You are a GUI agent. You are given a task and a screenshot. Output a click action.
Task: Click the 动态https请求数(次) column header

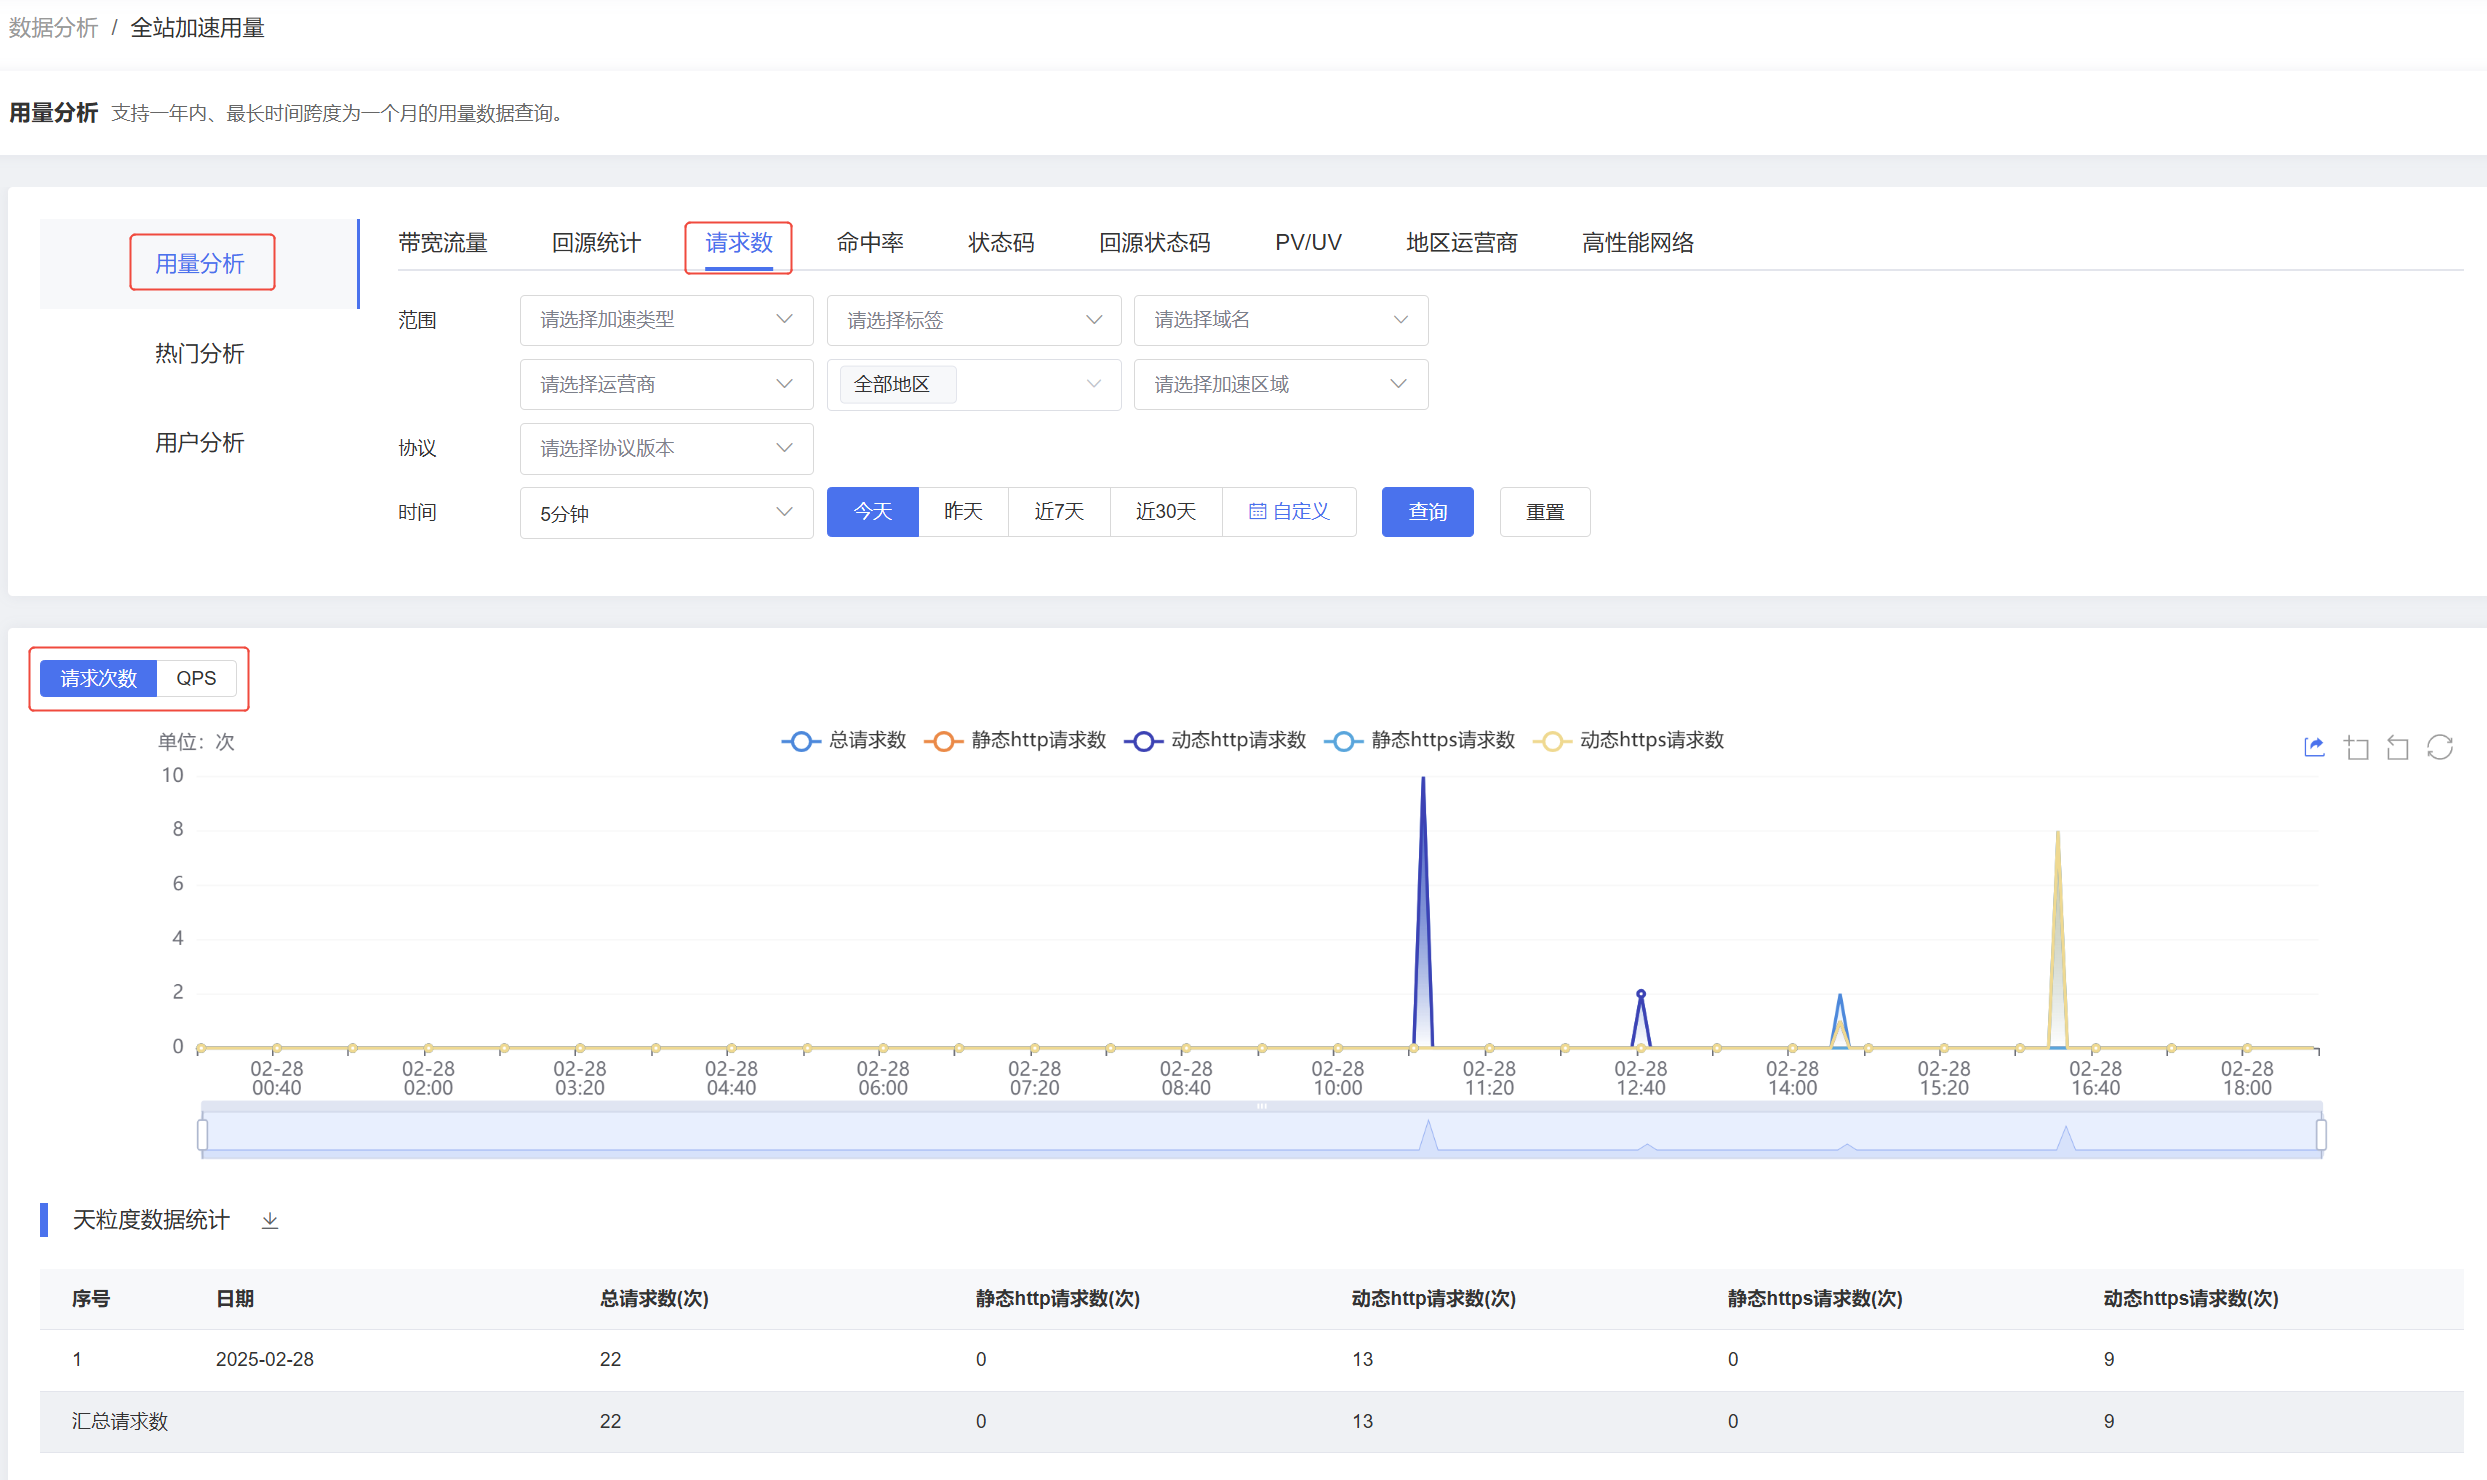point(2190,1299)
